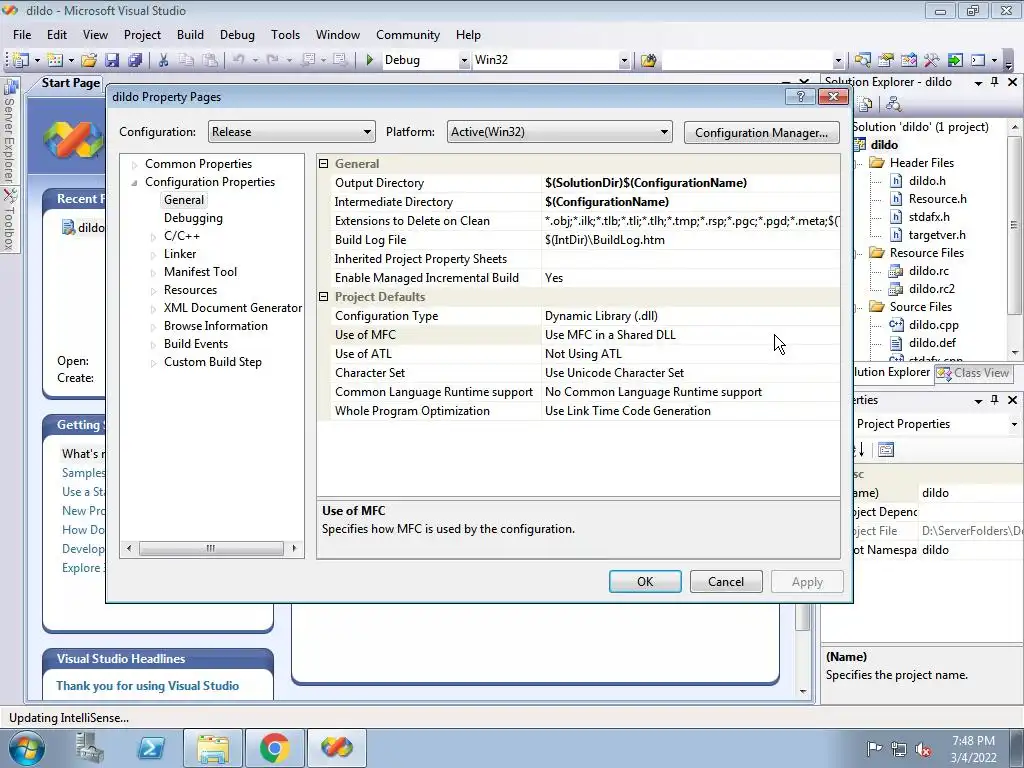Screen dimensions: 1024x768
Task: Select the Start Page document tab
Action: point(71,83)
